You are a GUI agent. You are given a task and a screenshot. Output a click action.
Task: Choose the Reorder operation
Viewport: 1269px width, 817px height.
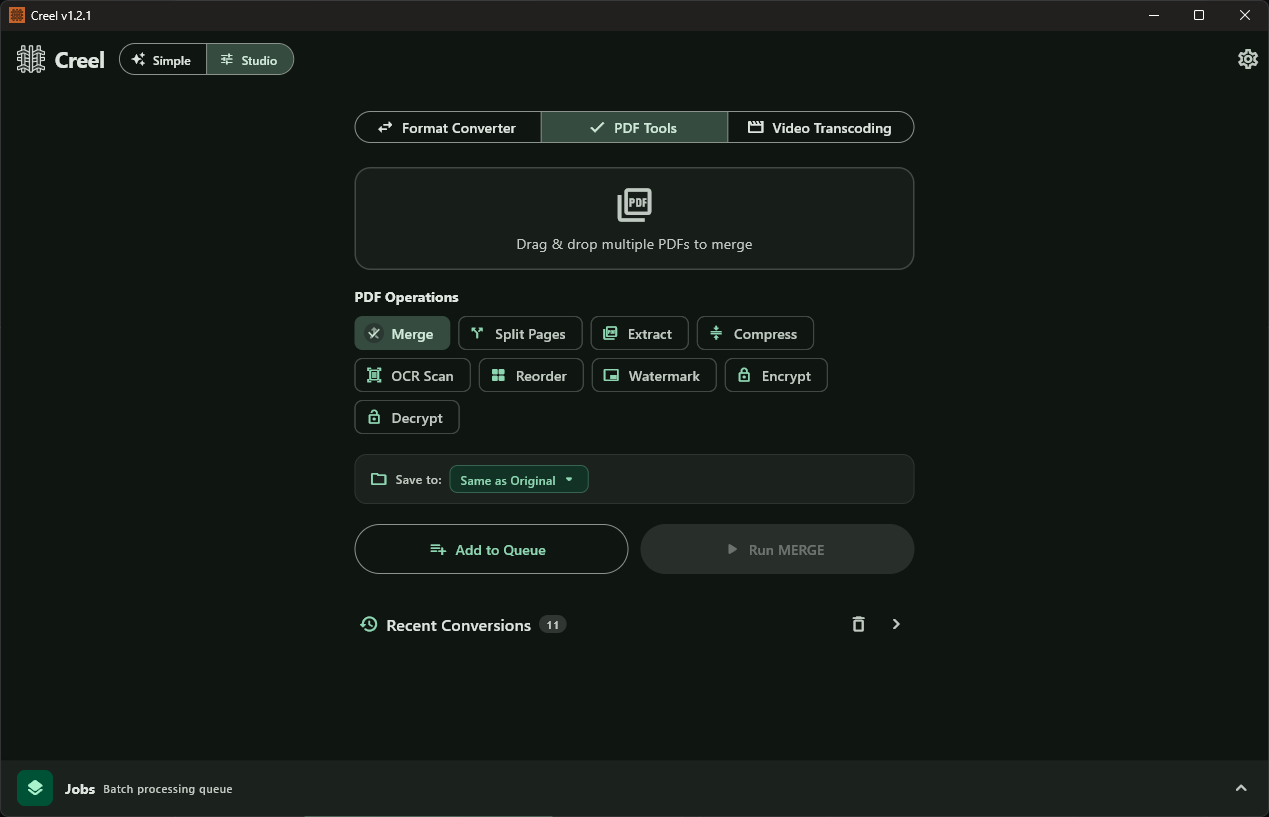(531, 375)
